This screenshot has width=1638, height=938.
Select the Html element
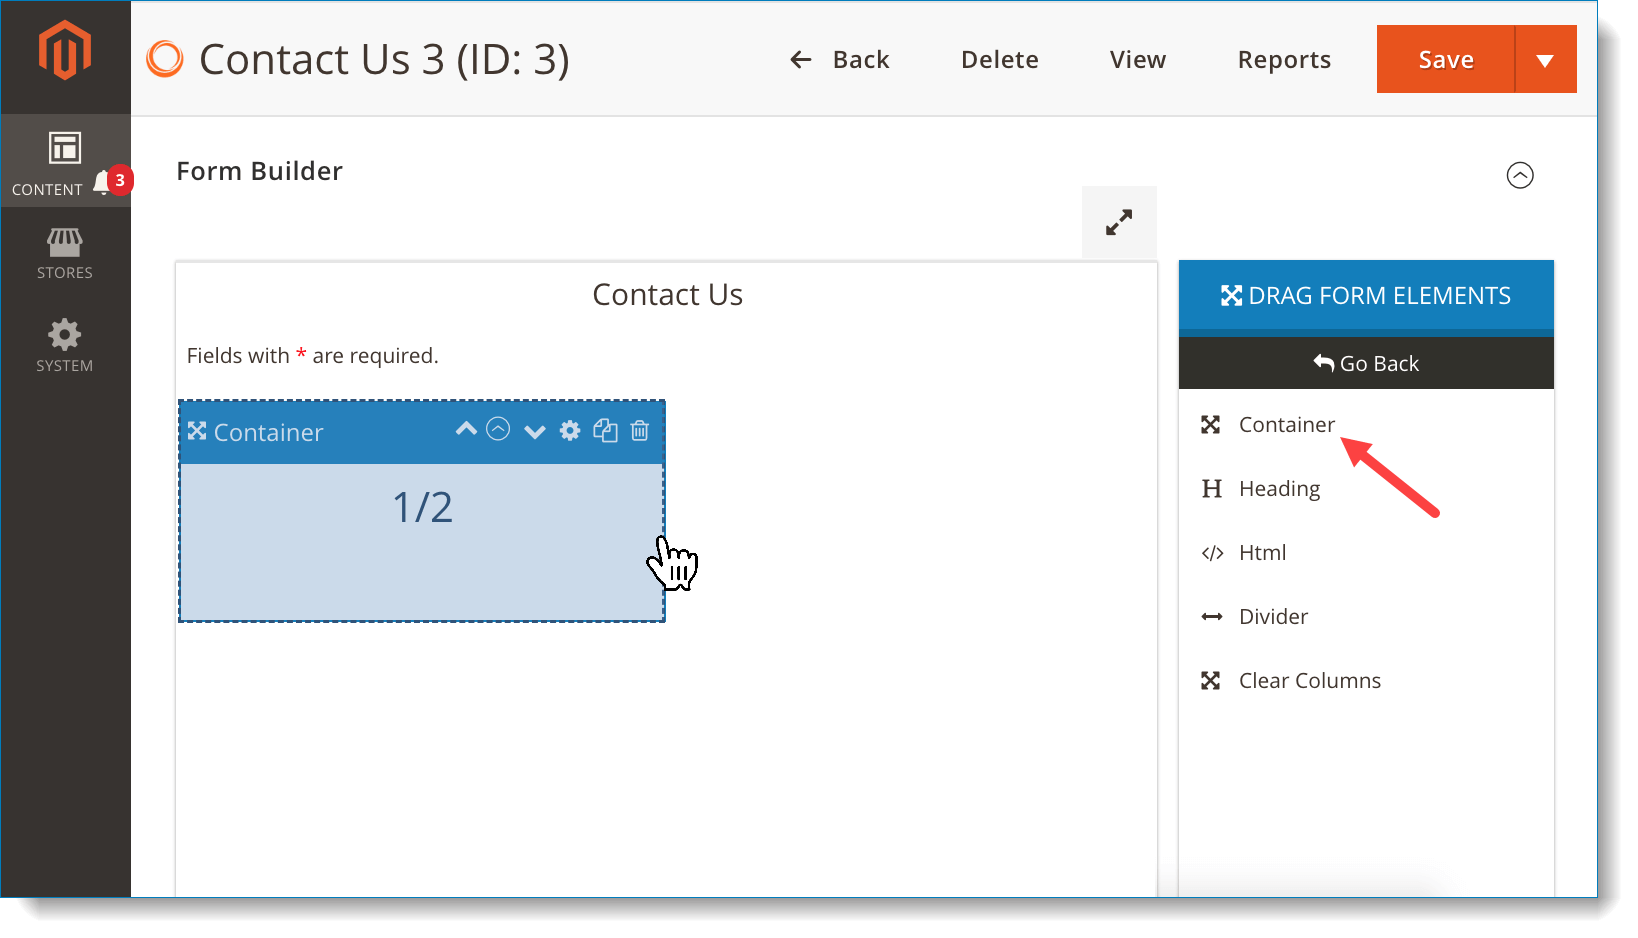pos(1262,553)
